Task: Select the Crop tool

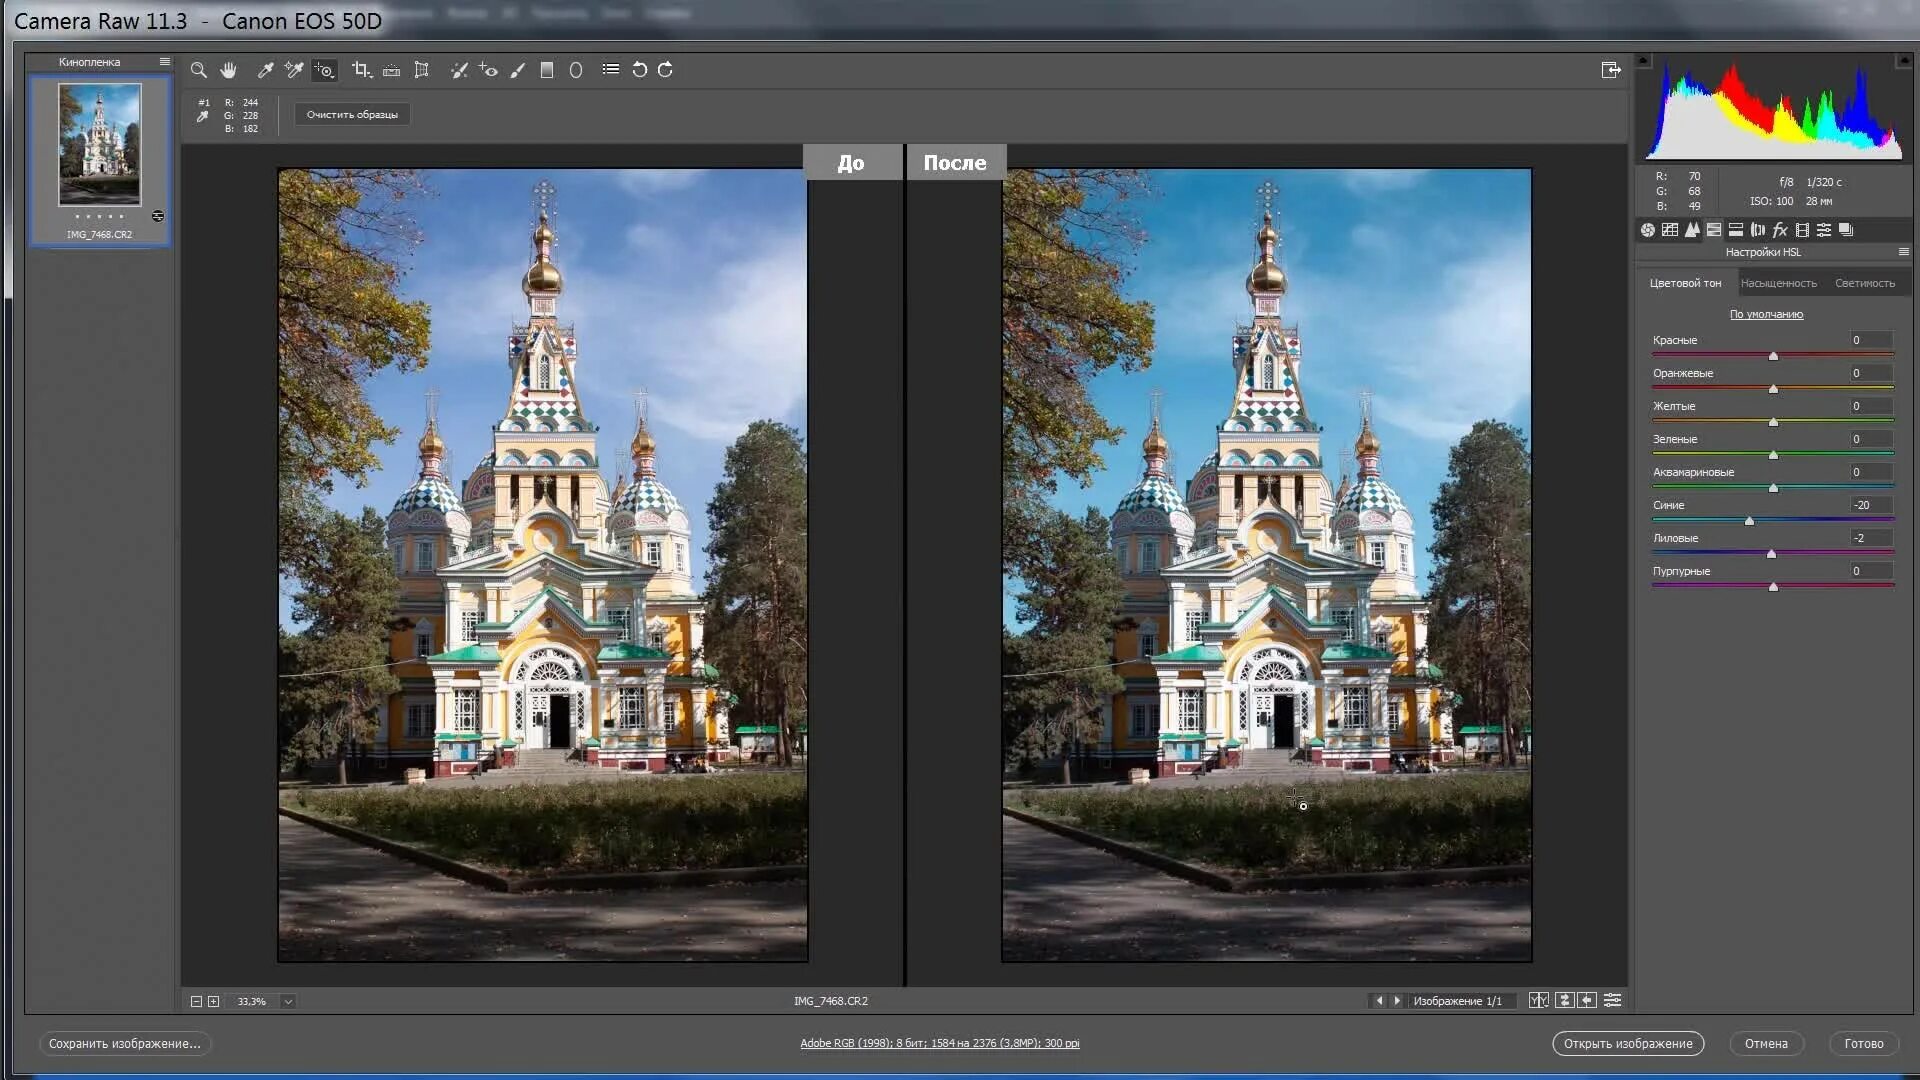Action: click(x=361, y=70)
